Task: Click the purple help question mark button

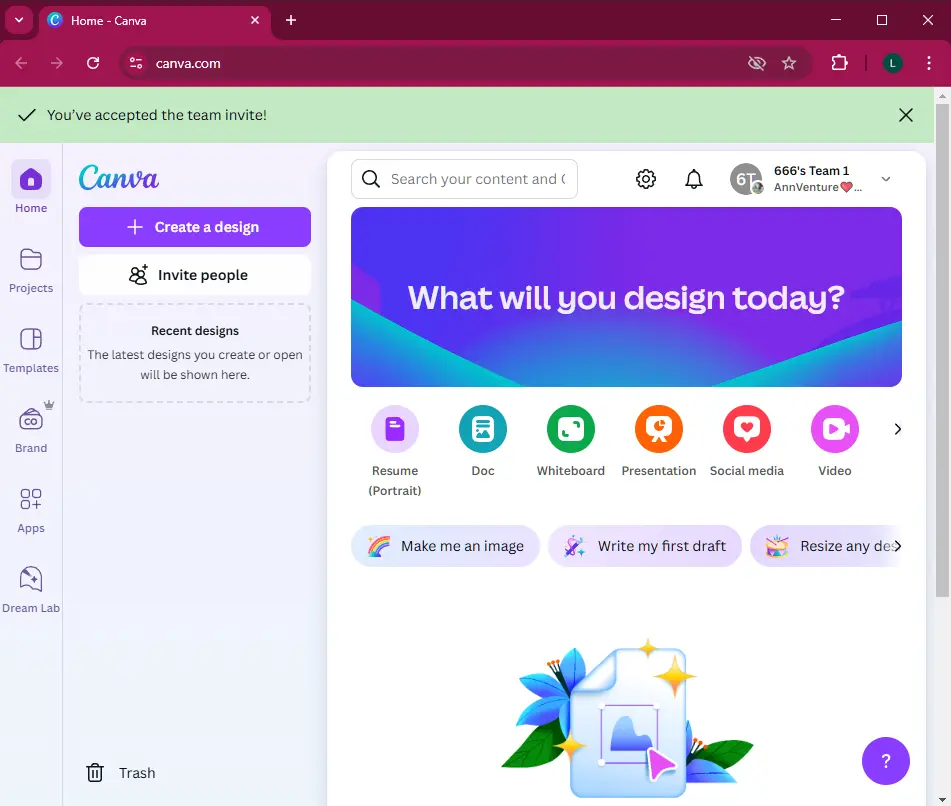Action: pyautogui.click(x=885, y=761)
